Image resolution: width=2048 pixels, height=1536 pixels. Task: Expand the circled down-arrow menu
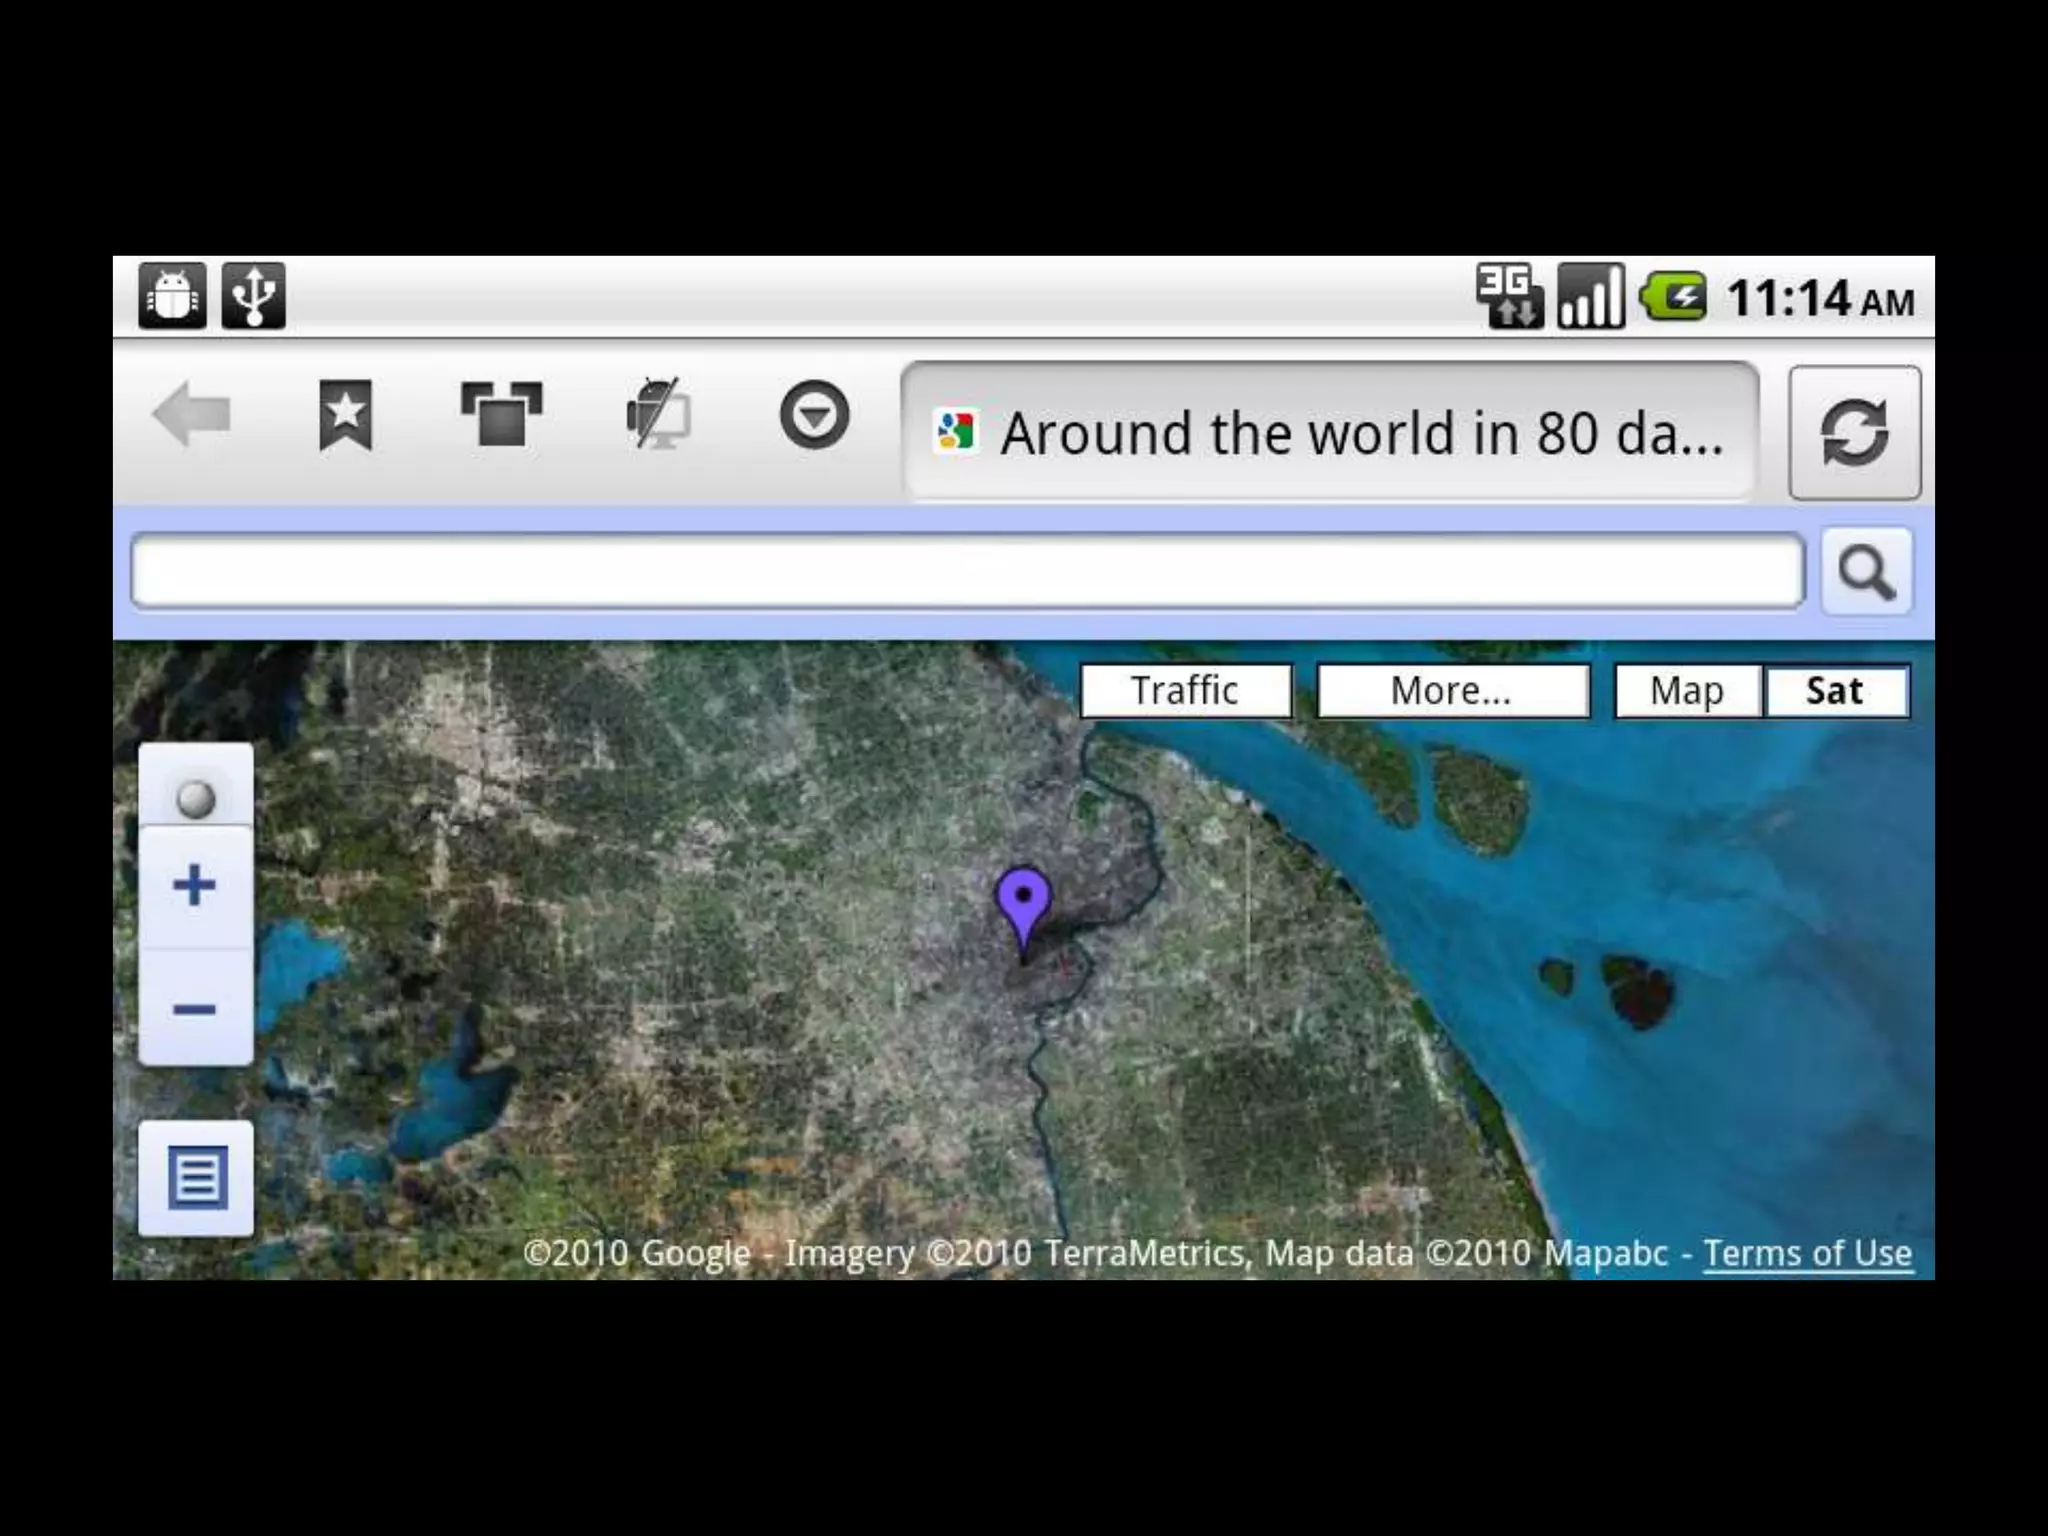click(814, 414)
